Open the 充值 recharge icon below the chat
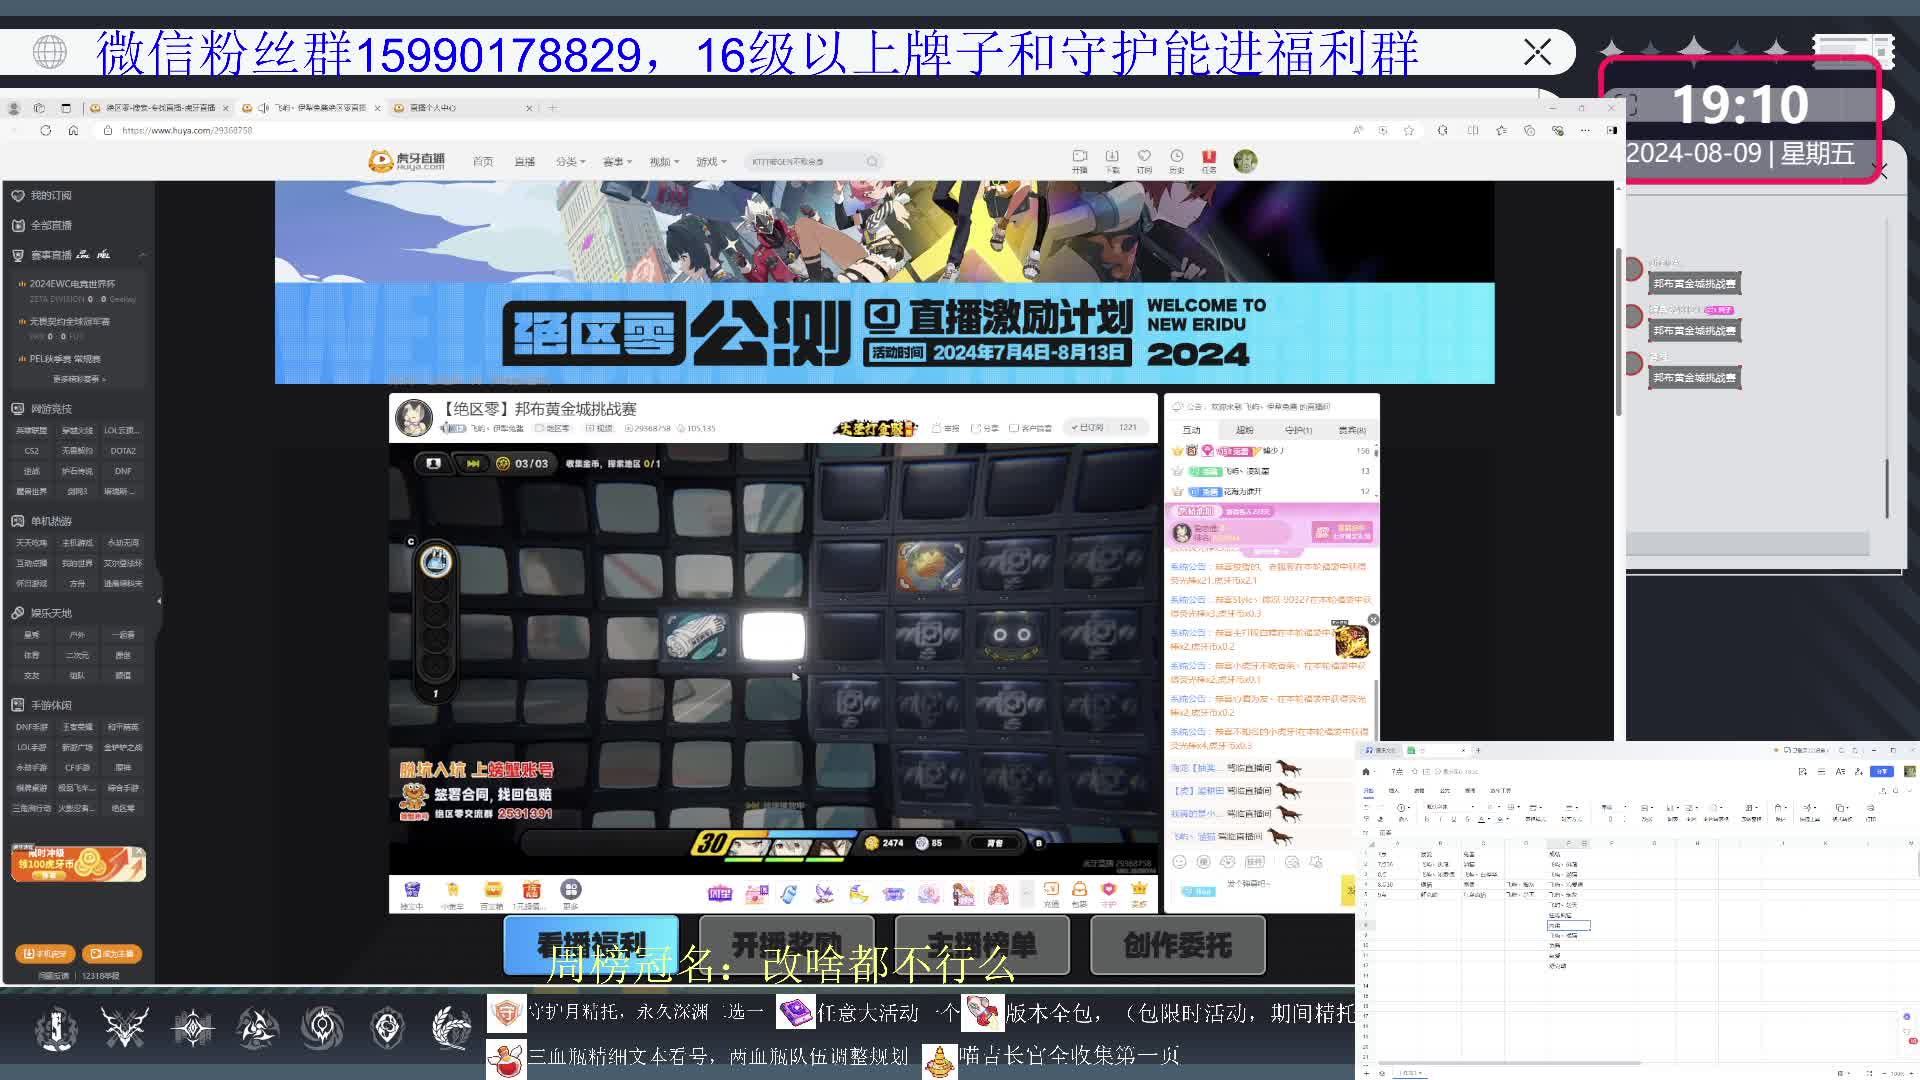The height and width of the screenshot is (1080, 1920). coord(1051,890)
